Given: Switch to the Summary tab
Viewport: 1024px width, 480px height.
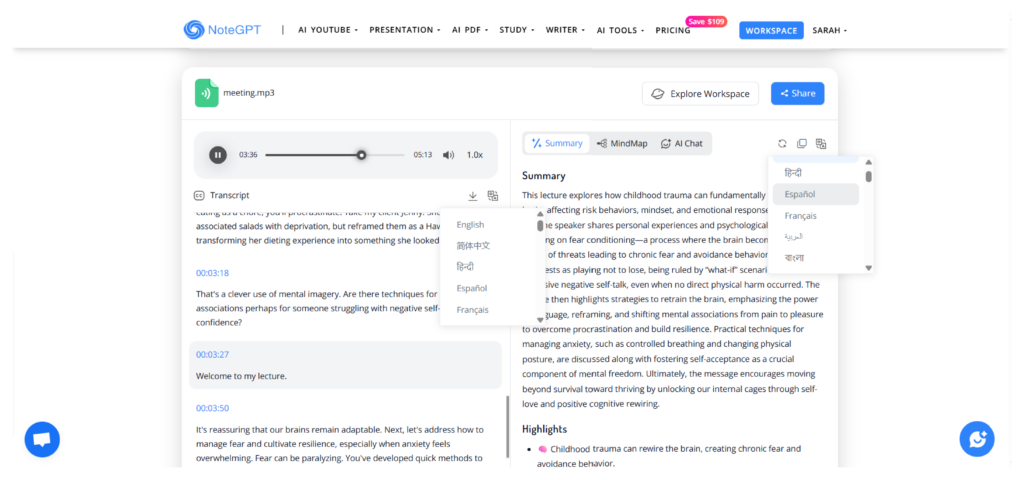Looking at the screenshot, I should 557,144.
